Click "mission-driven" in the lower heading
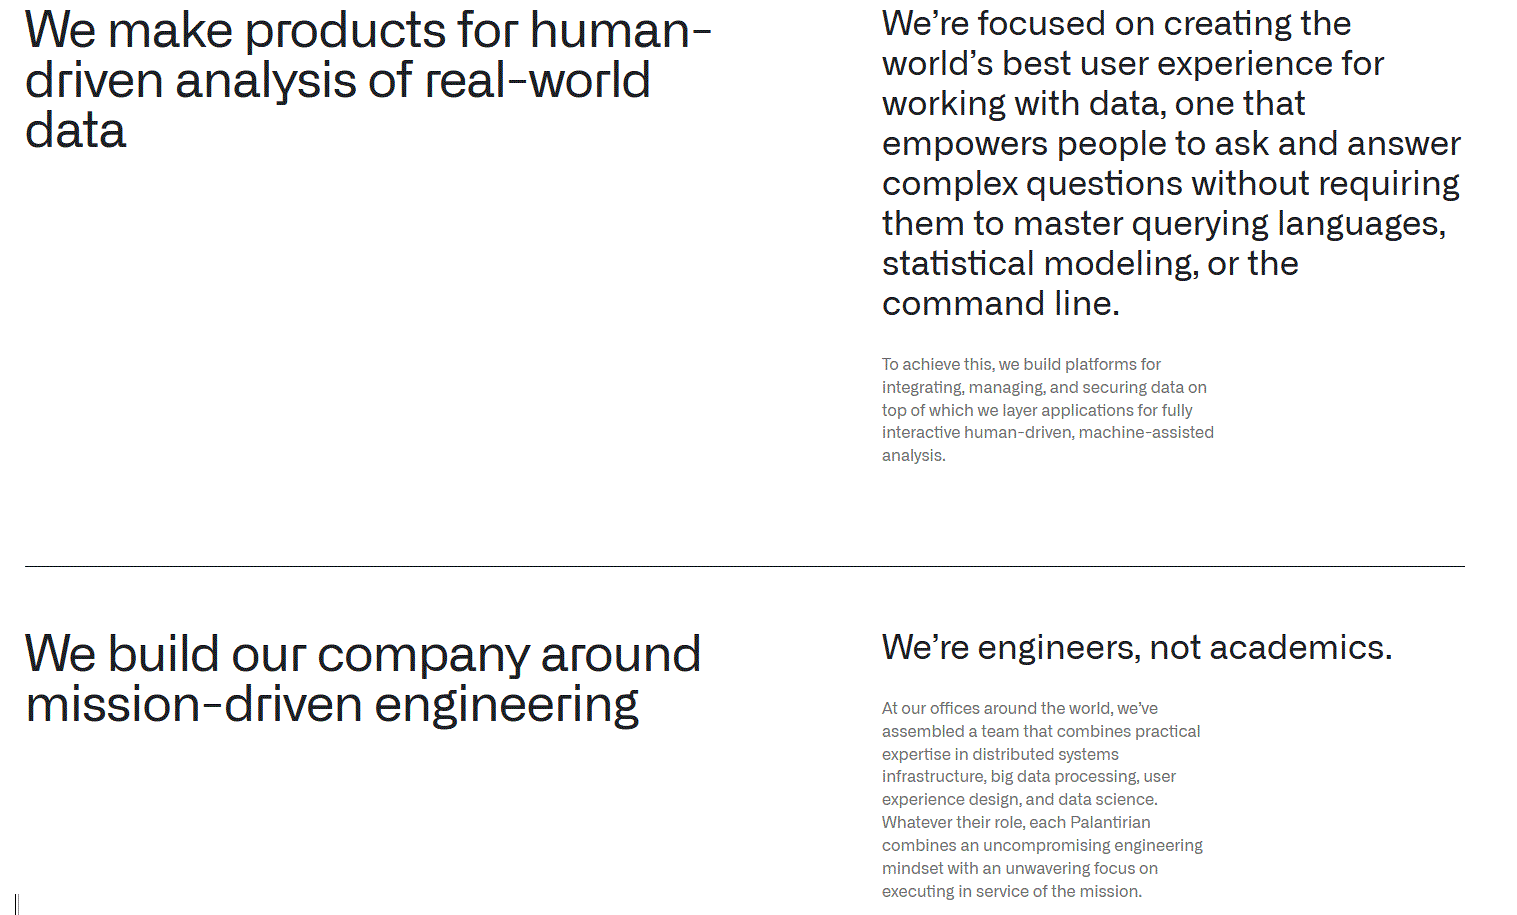Image resolution: width=1517 pixels, height=915 pixels. point(194,704)
